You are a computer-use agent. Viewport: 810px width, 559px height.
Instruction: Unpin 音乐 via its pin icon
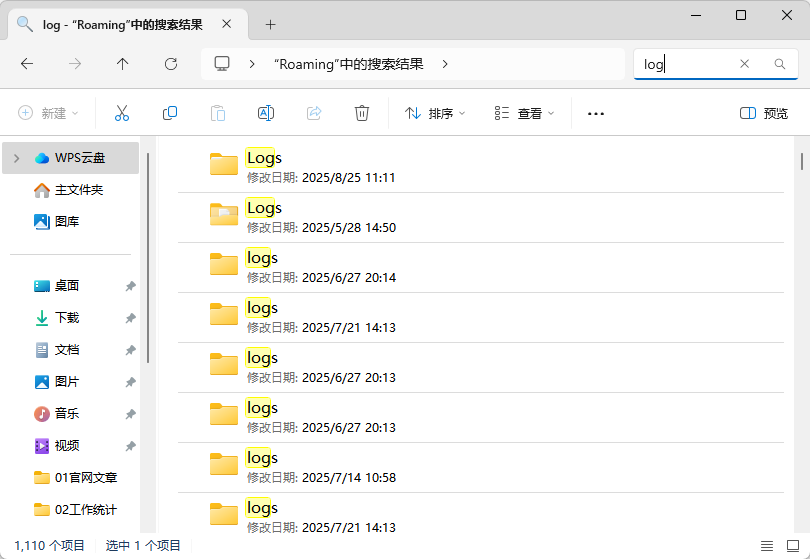(131, 414)
